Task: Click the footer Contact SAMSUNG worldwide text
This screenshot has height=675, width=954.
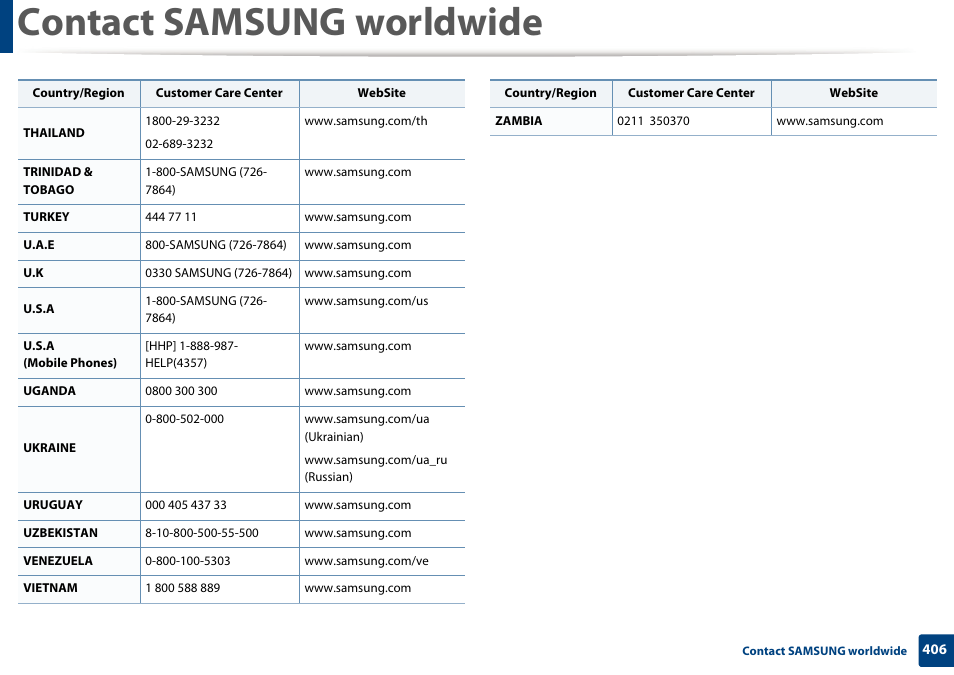Action: coord(824,651)
